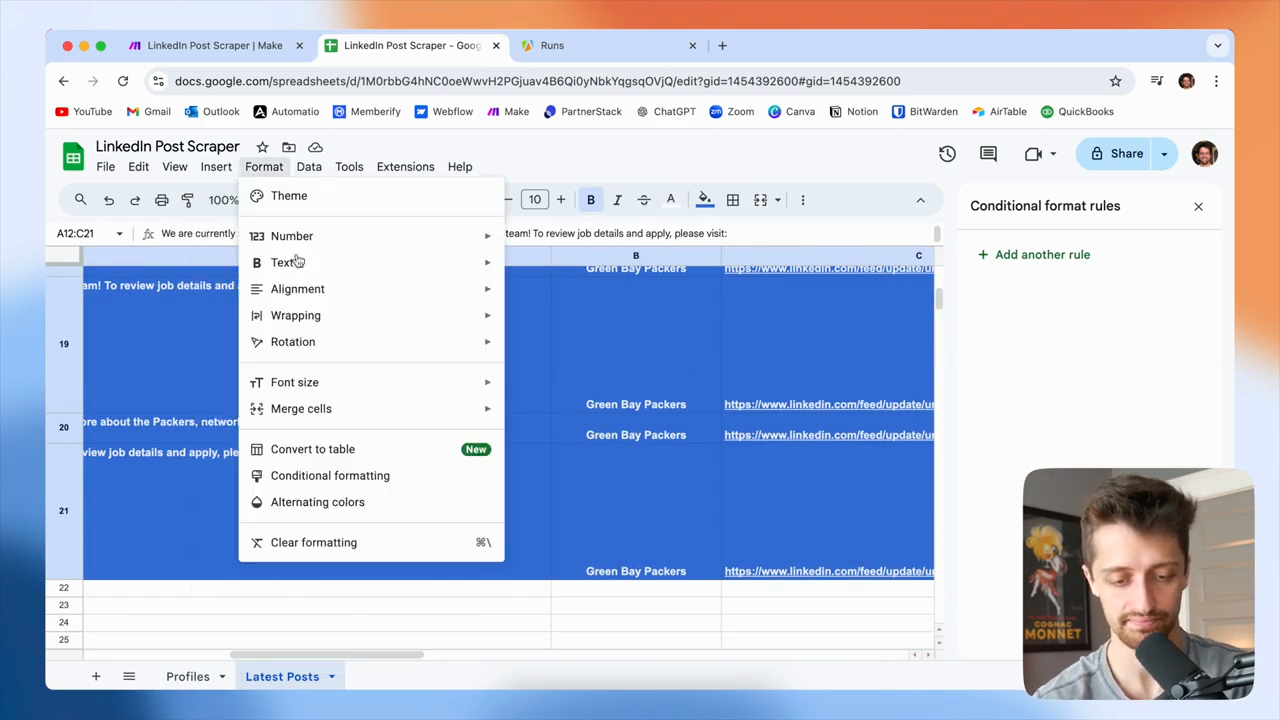Switch to LinkedIn Post Scraper Make tab
The height and width of the screenshot is (720, 1280).
[x=215, y=46]
